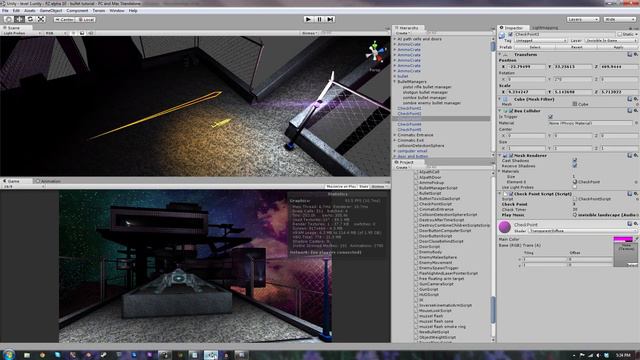Click the Prefab Apply button
Screen dimensions: 640x360
pos(618,47)
